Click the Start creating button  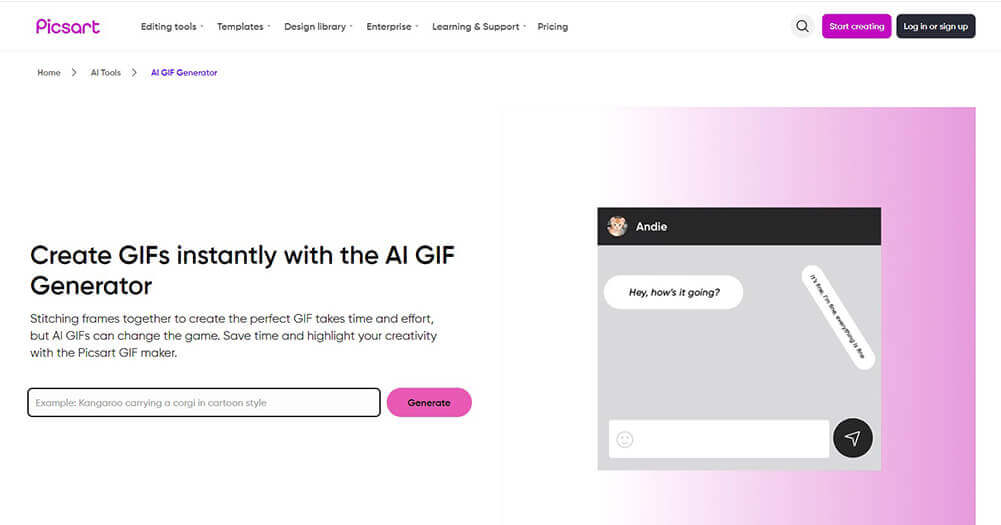[856, 27]
